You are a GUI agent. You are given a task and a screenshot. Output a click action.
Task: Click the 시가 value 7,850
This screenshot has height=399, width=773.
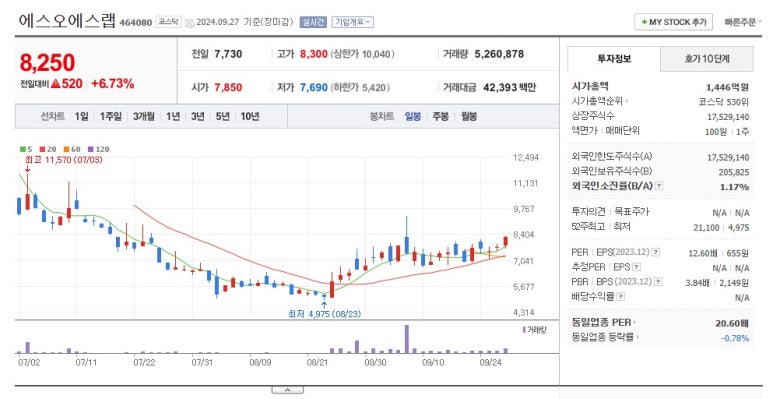point(228,88)
